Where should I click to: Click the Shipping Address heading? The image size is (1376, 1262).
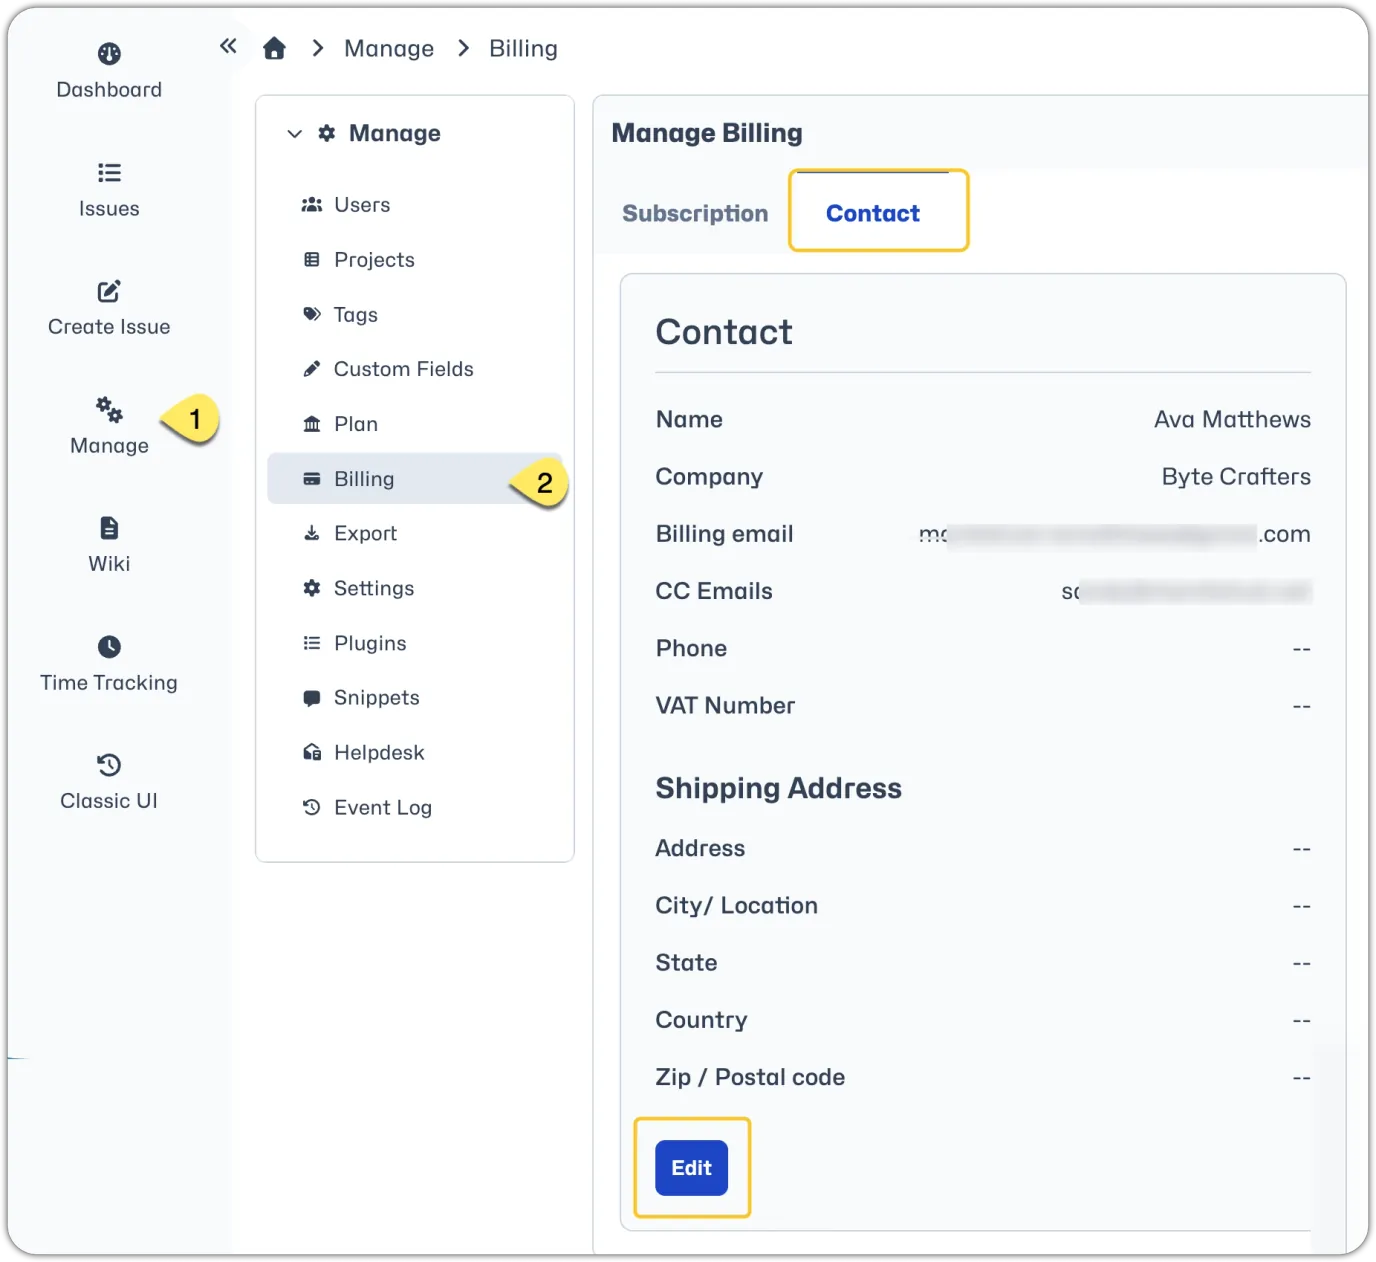[778, 788]
